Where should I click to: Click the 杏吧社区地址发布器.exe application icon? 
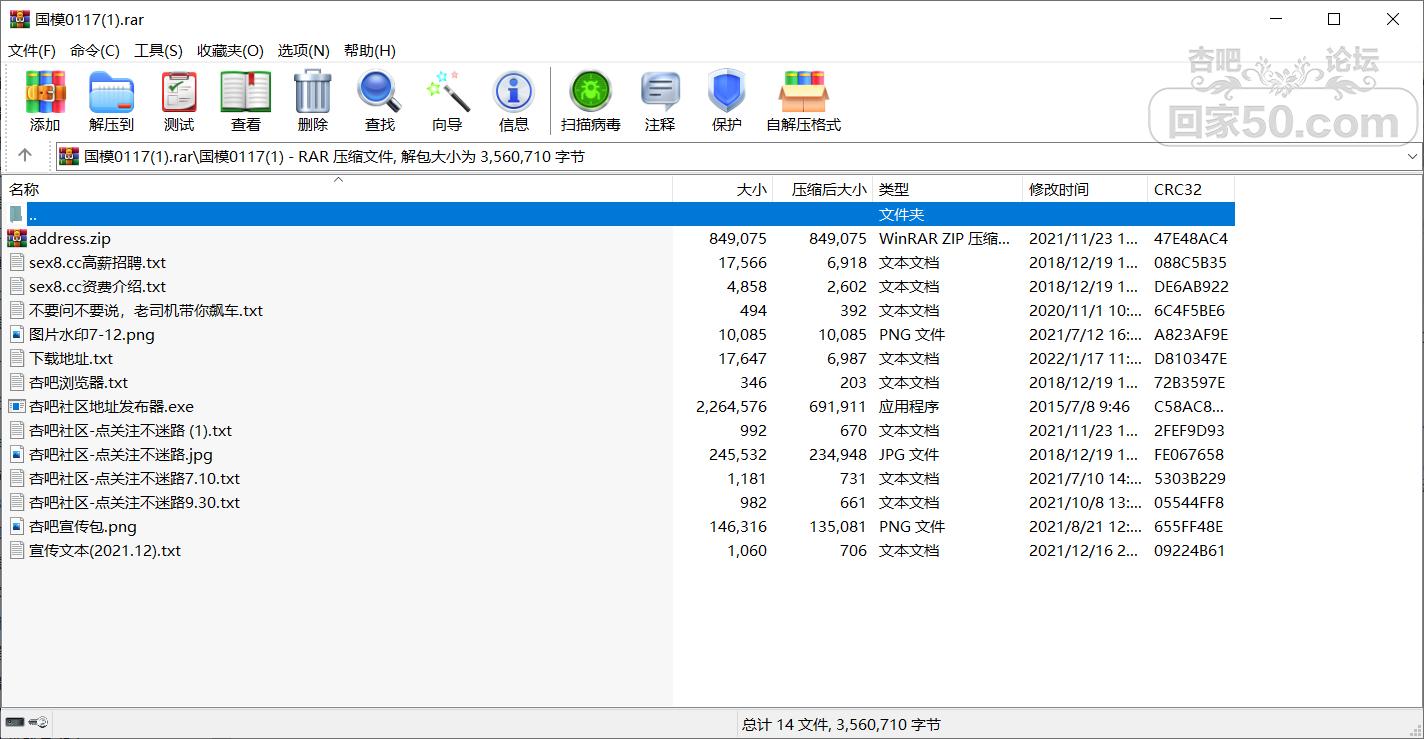[x=17, y=406]
